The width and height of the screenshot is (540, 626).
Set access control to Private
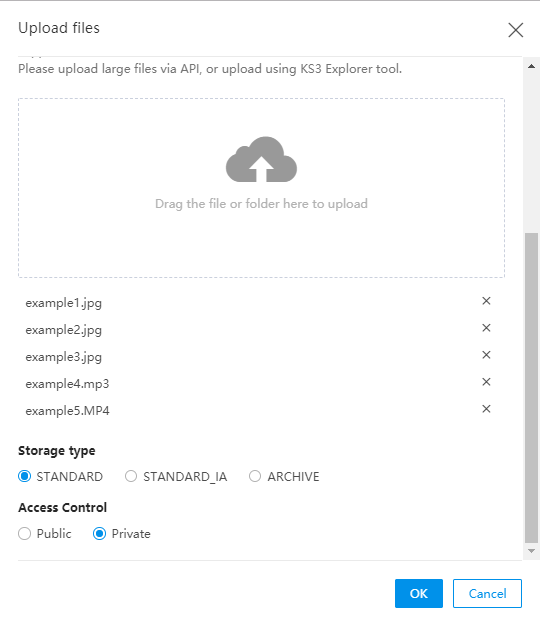pyautogui.click(x=99, y=534)
